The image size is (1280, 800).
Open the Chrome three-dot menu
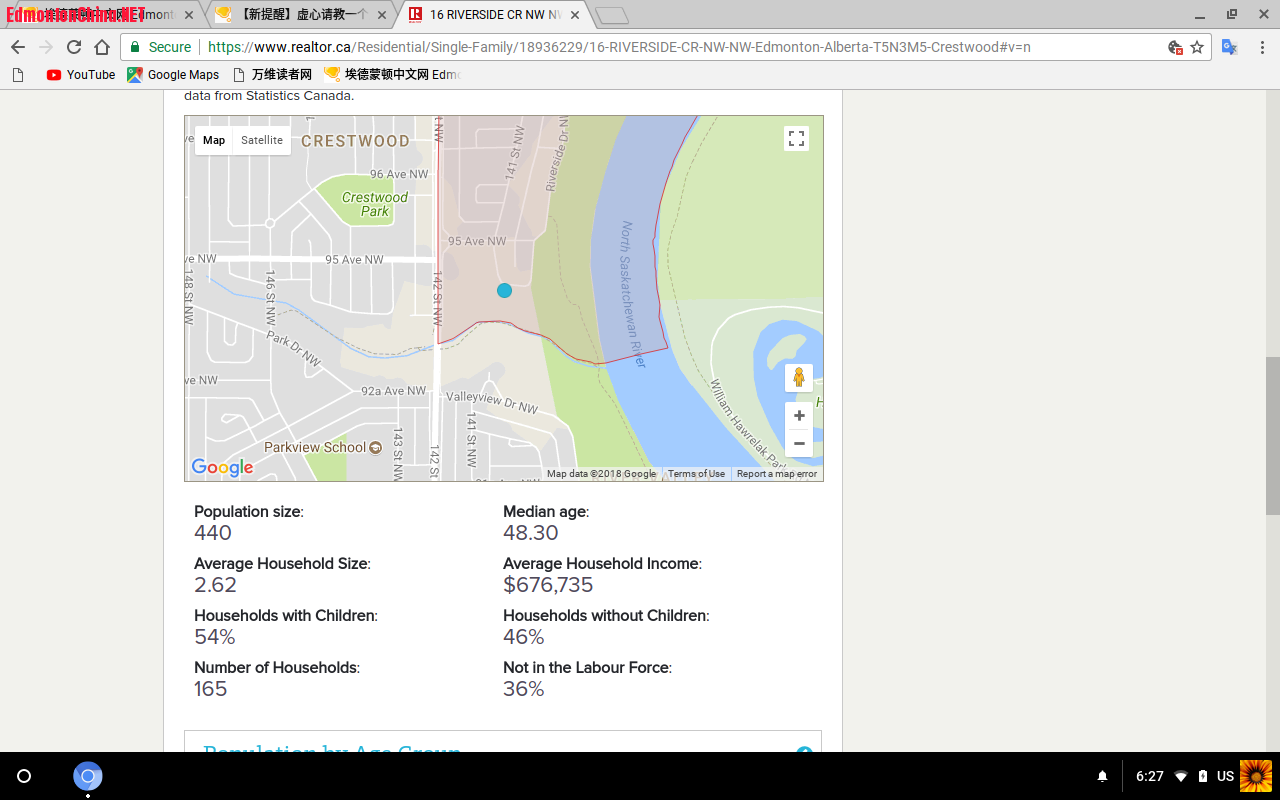click(1262, 47)
